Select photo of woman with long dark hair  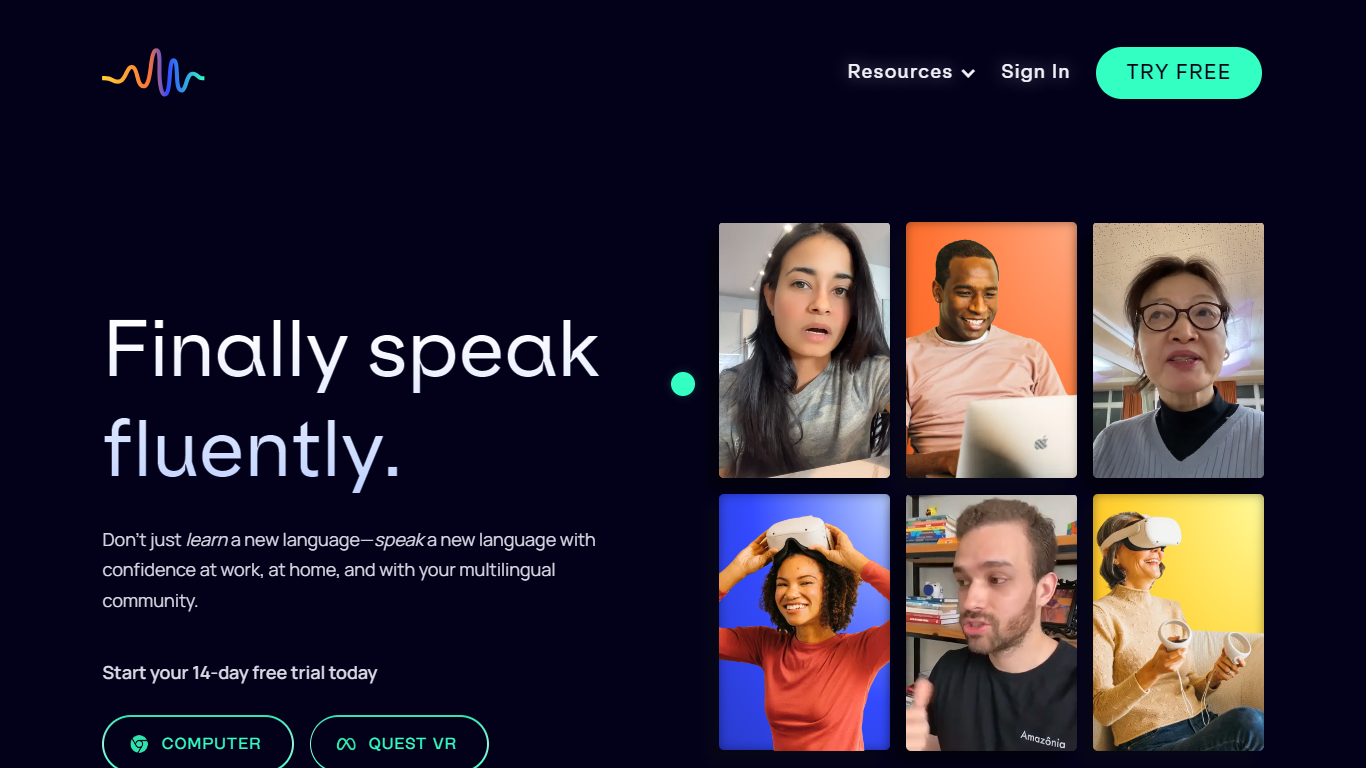coord(804,350)
